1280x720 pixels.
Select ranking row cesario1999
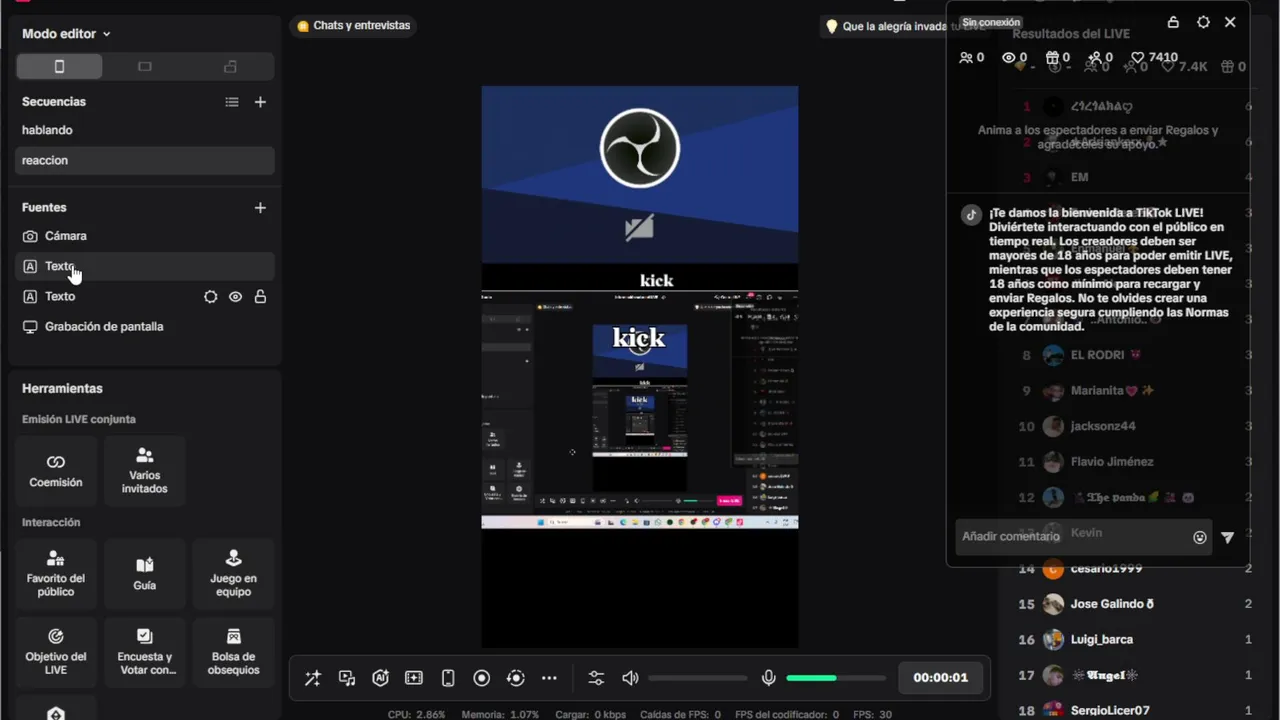[x=1134, y=569]
